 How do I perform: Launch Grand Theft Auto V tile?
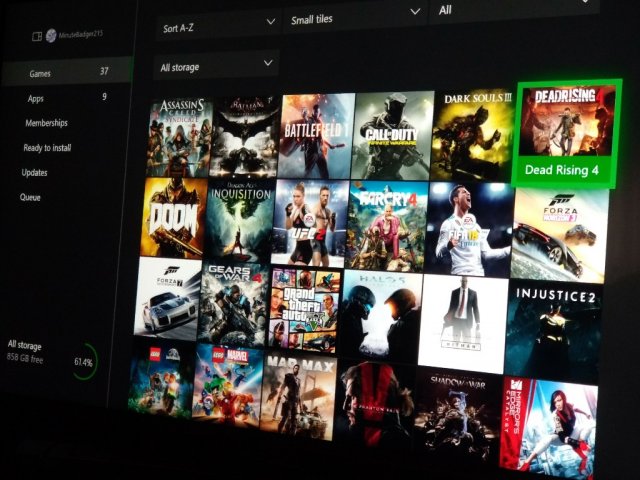305,310
